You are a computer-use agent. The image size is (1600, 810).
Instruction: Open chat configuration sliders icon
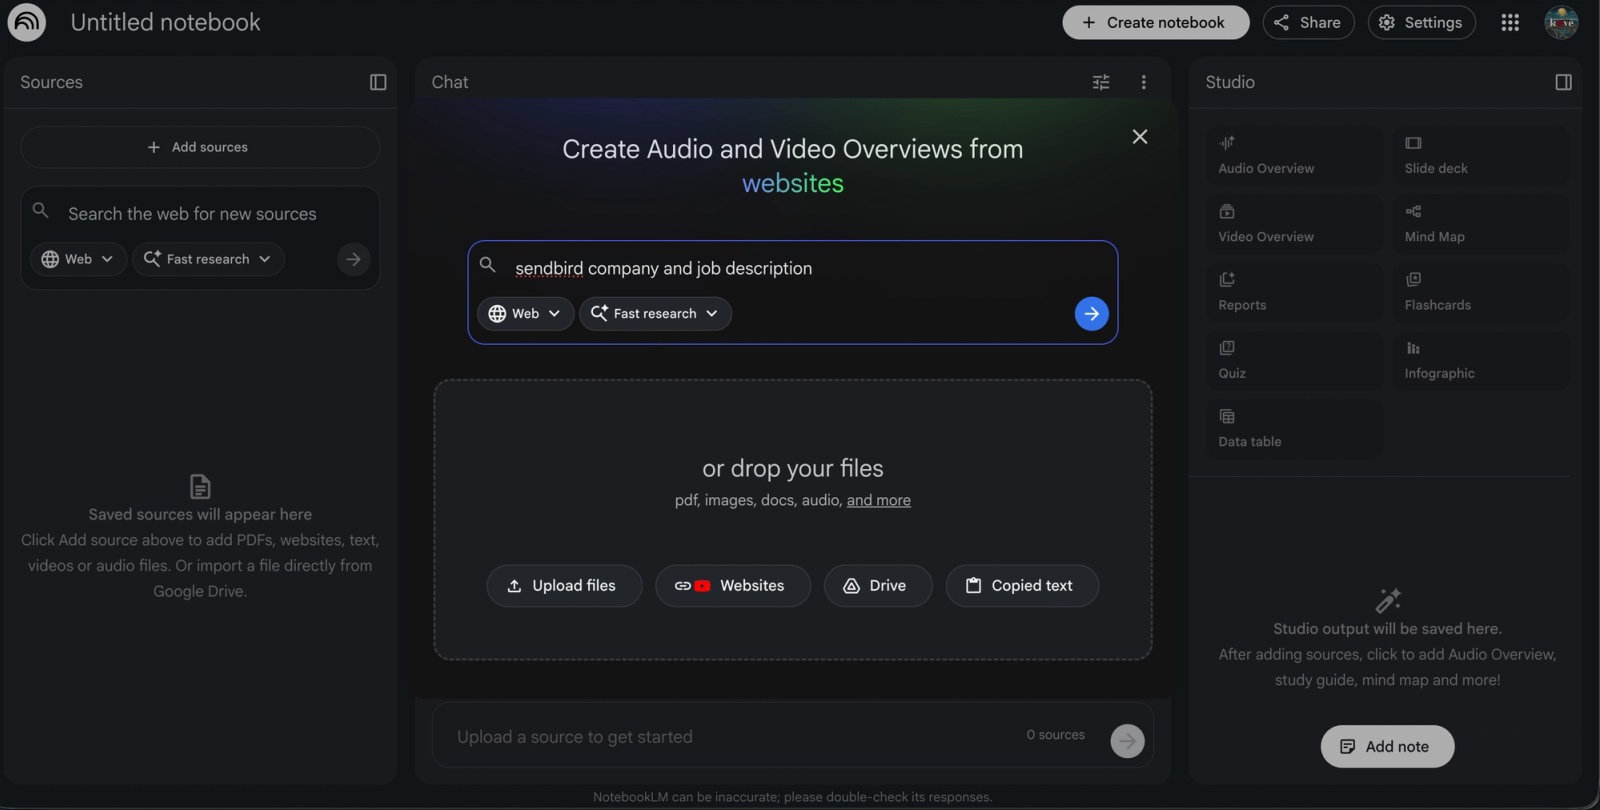coord(1101,82)
